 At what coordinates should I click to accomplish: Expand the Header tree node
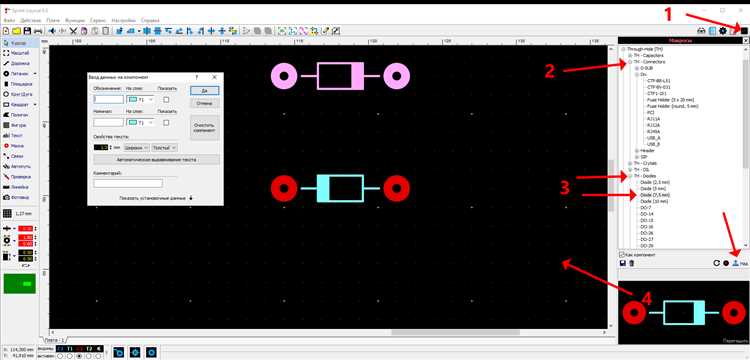pyautogui.click(x=637, y=151)
